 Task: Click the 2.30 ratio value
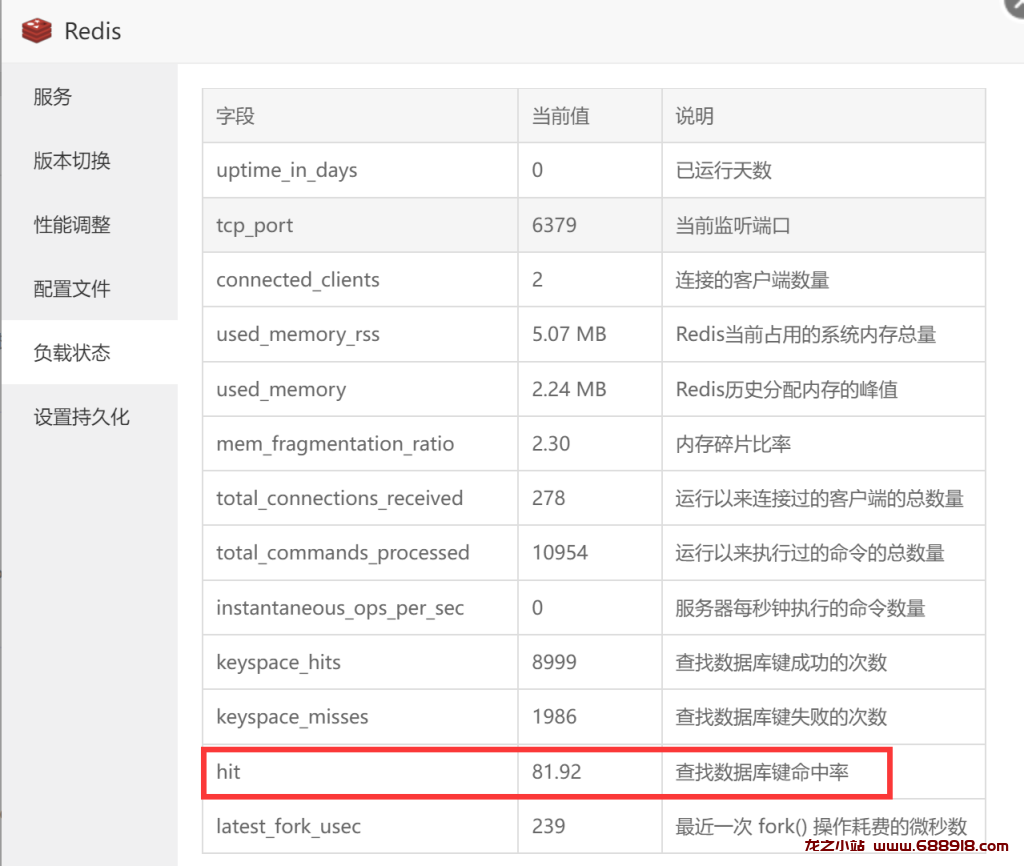point(551,444)
